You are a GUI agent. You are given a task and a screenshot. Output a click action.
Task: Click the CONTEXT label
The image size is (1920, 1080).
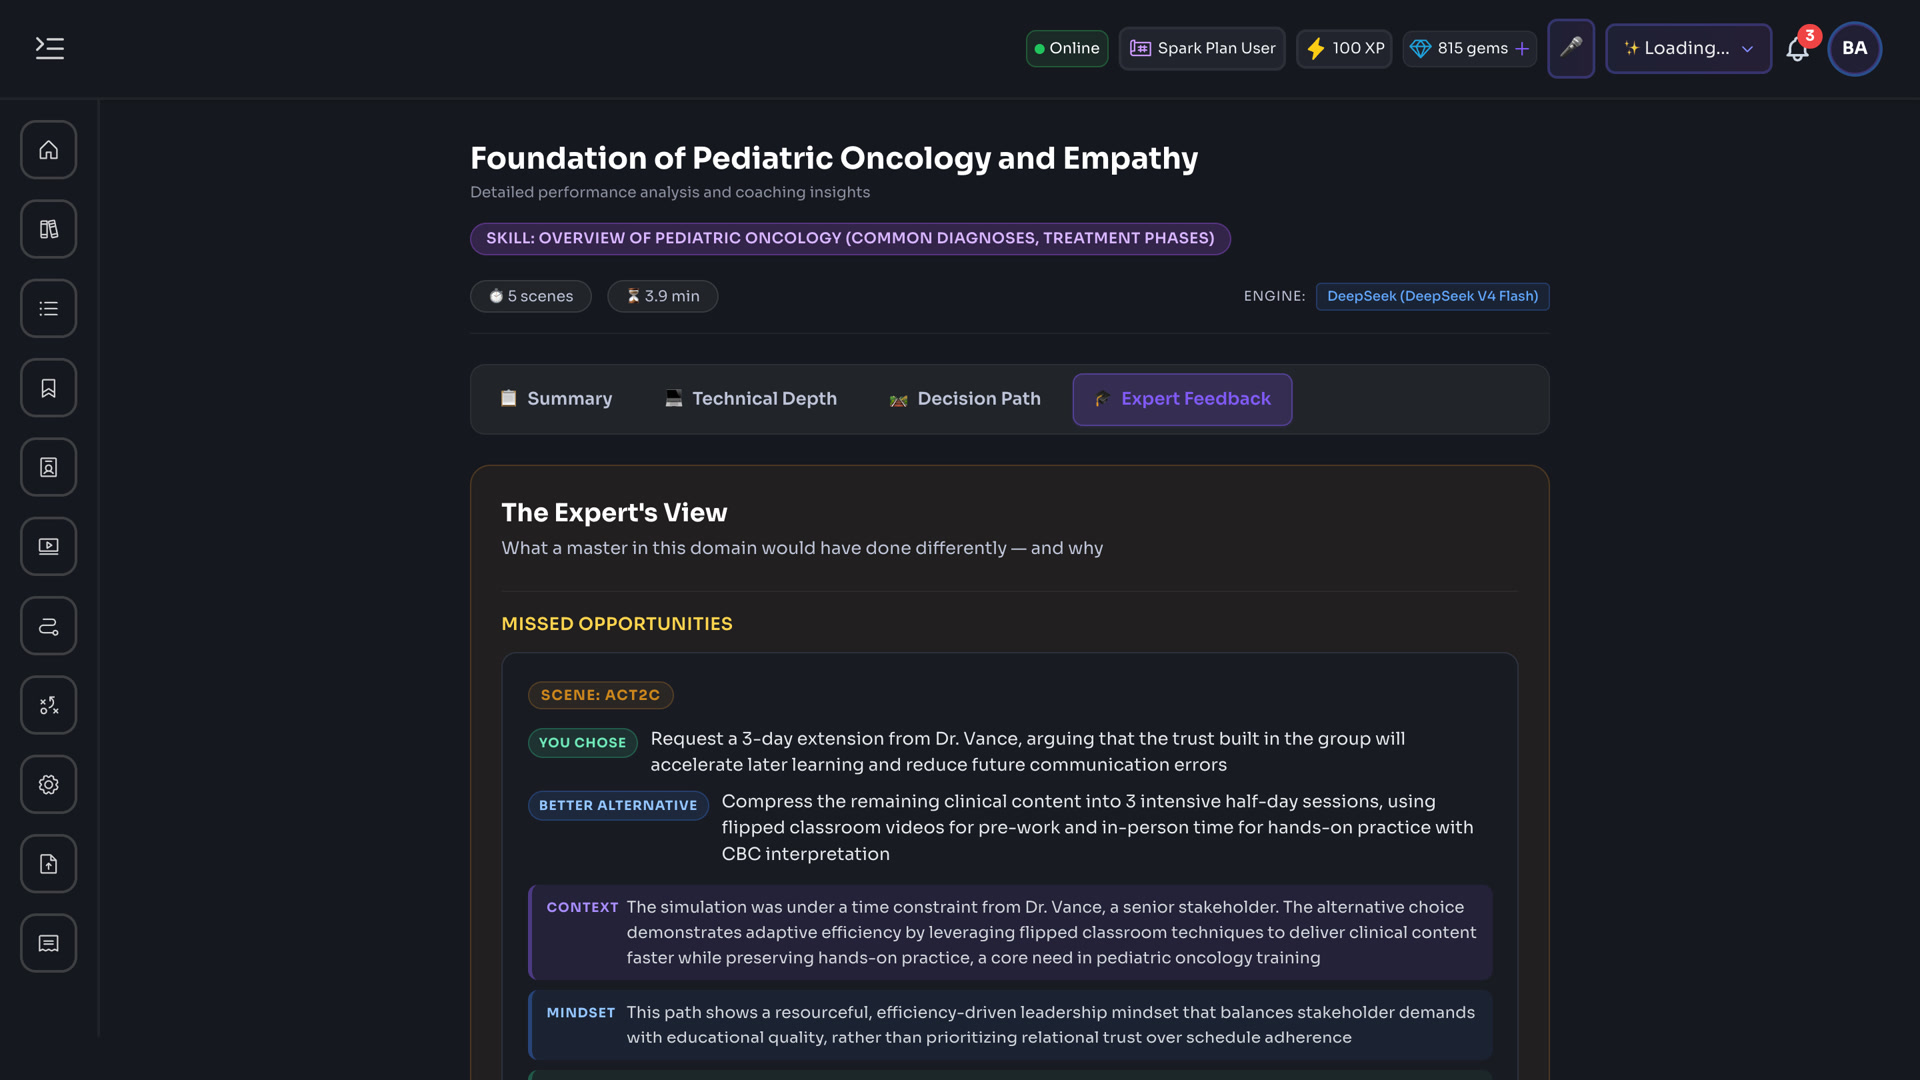(582, 907)
